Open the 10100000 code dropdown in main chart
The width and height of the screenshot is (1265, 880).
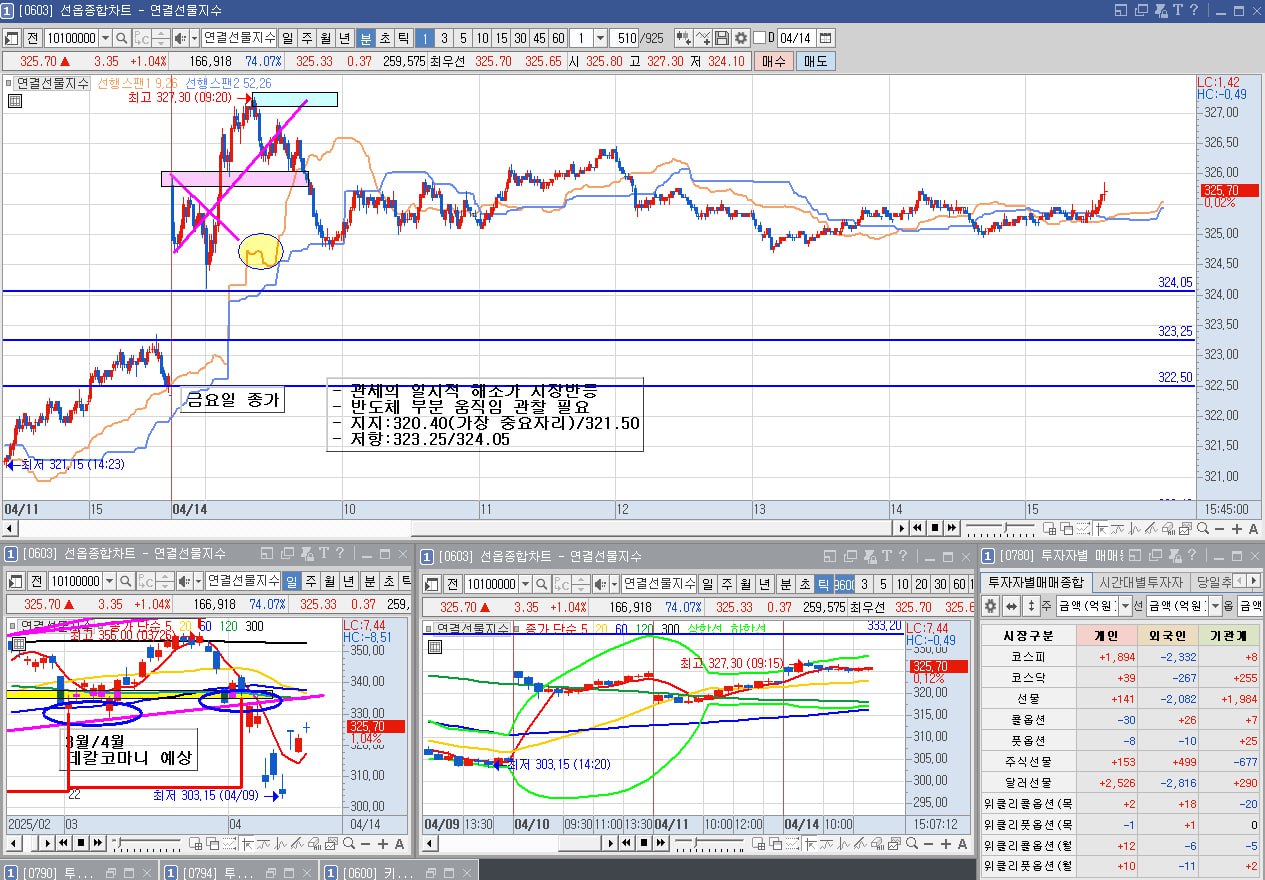(104, 38)
